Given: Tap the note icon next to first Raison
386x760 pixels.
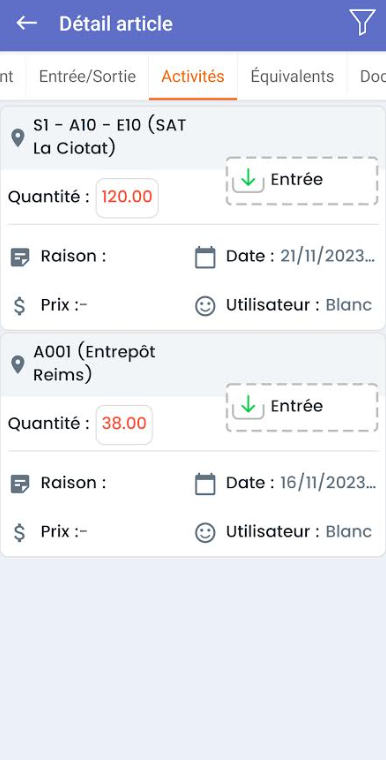Looking at the screenshot, I should click(20, 257).
